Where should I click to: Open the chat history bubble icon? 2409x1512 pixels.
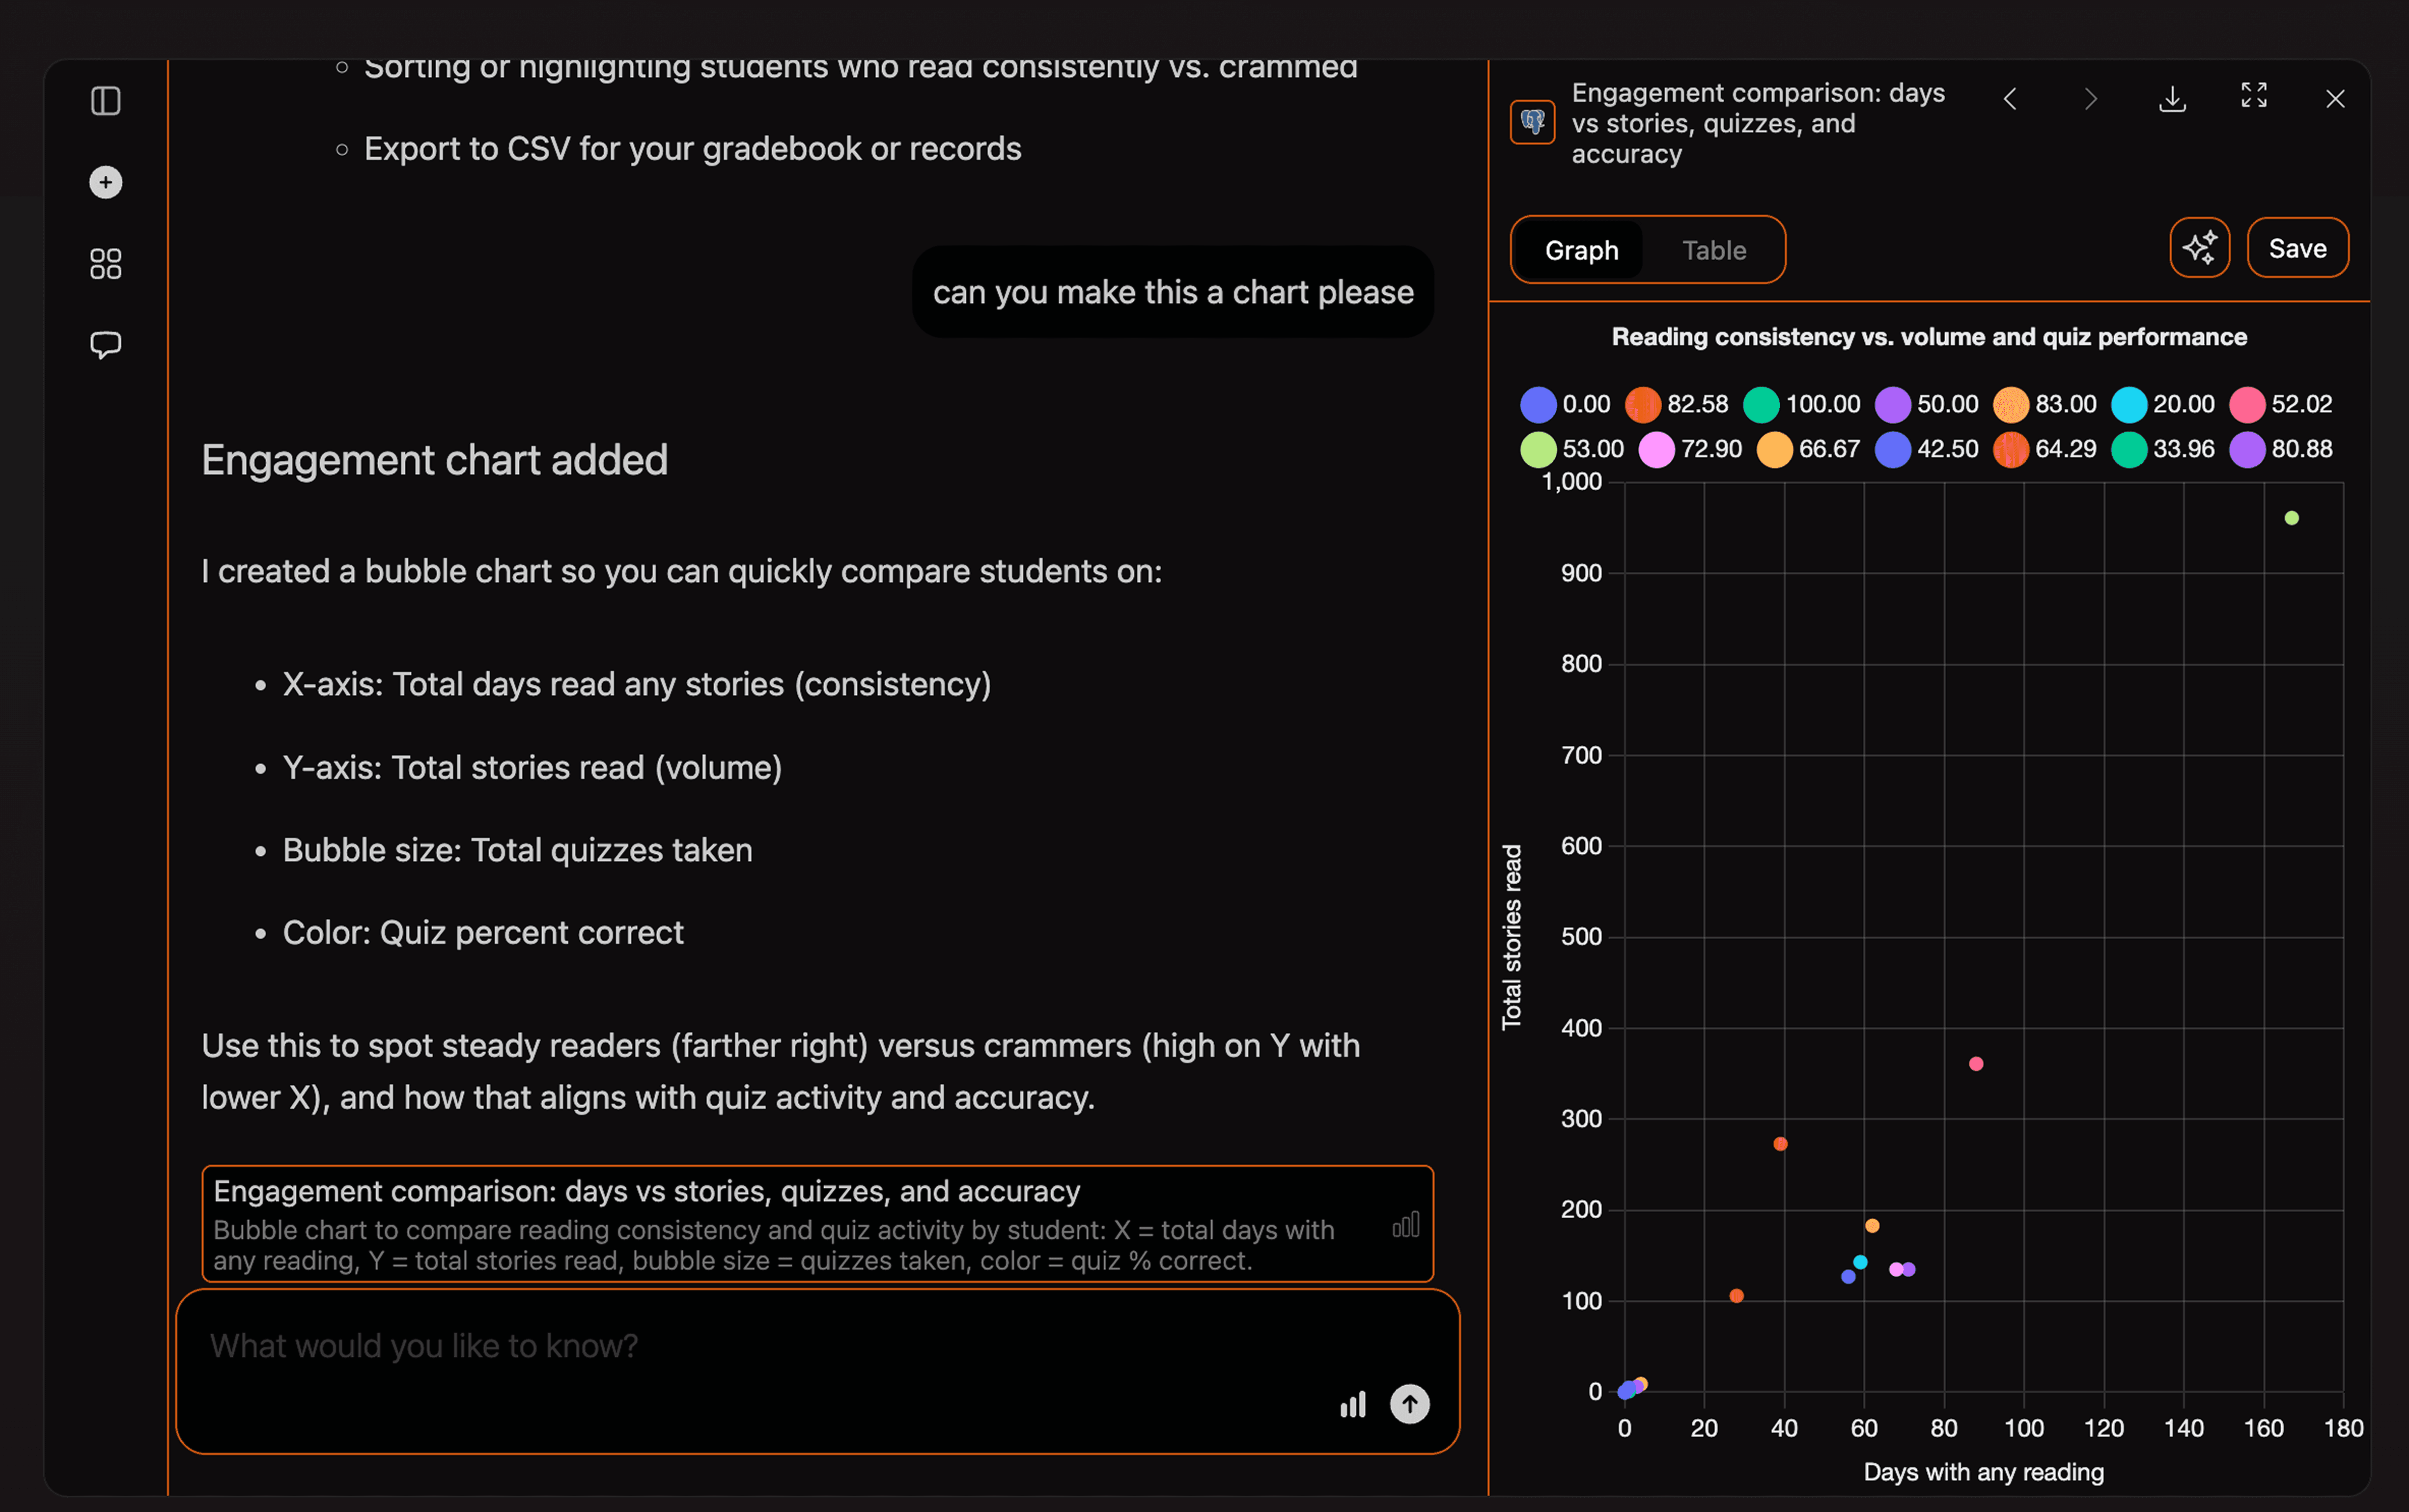[105, 345]
